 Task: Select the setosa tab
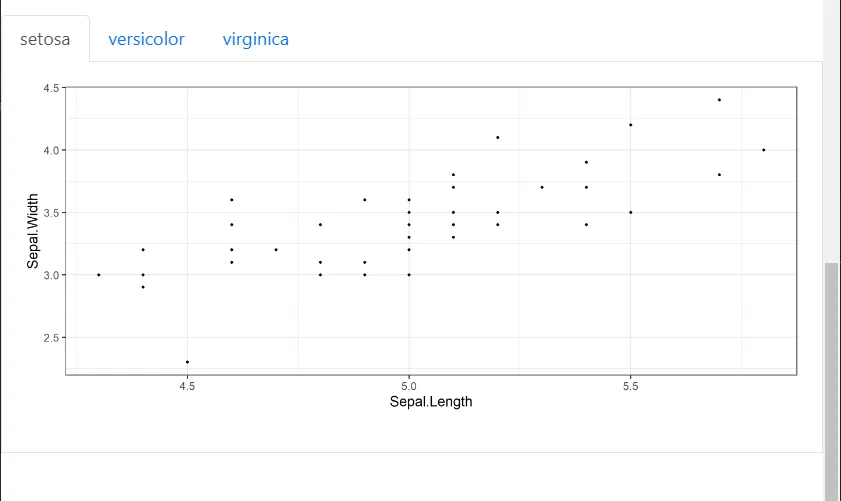[x=45, y=40]
